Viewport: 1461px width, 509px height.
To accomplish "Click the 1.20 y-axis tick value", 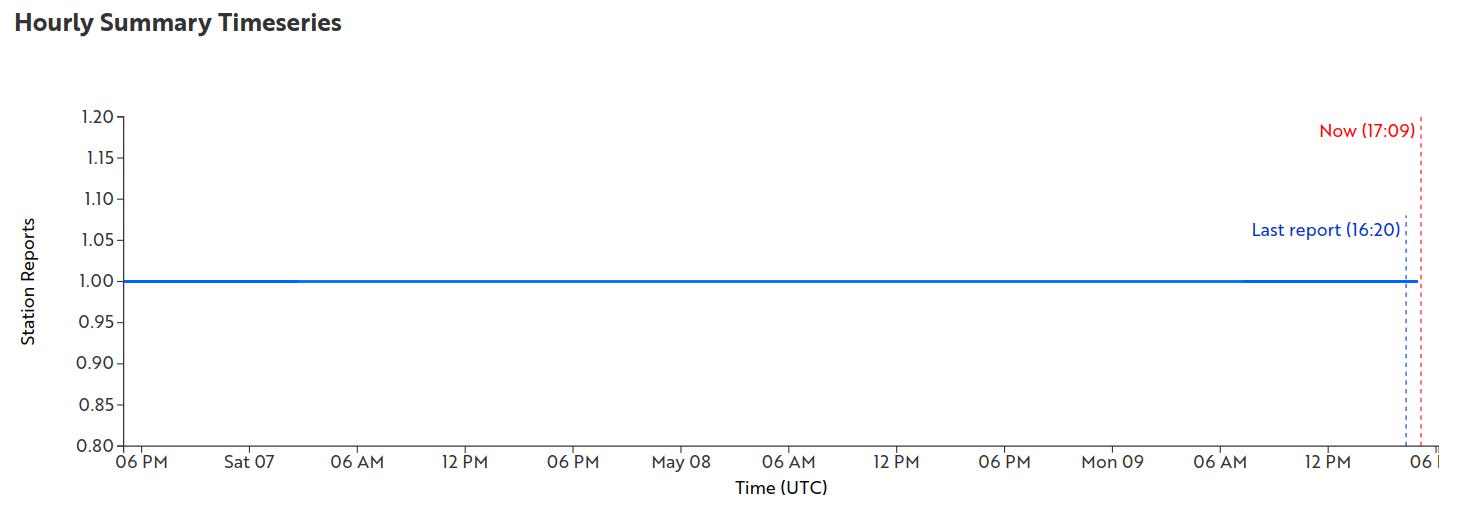I will pos(97,117).
